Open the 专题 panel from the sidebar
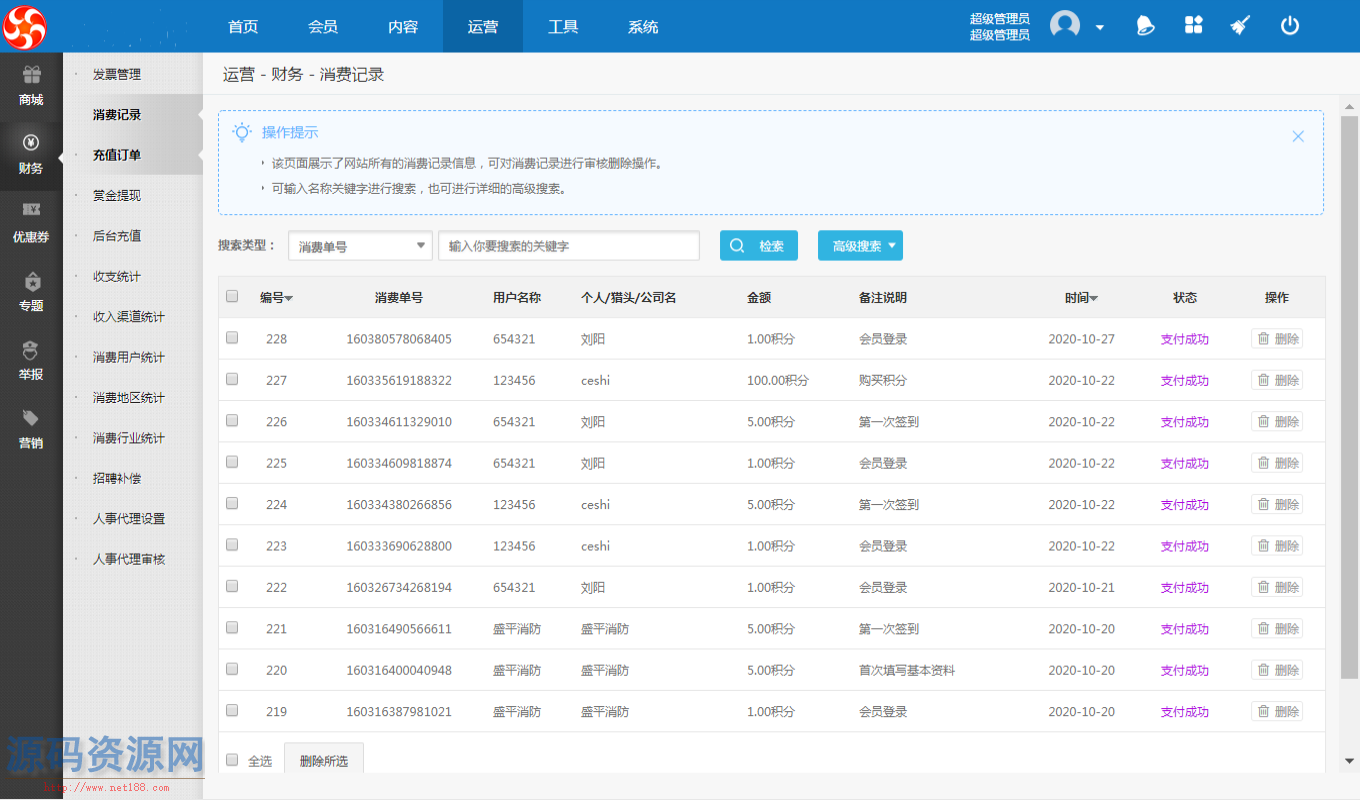The image size is (1360, 800). [31, 294]
